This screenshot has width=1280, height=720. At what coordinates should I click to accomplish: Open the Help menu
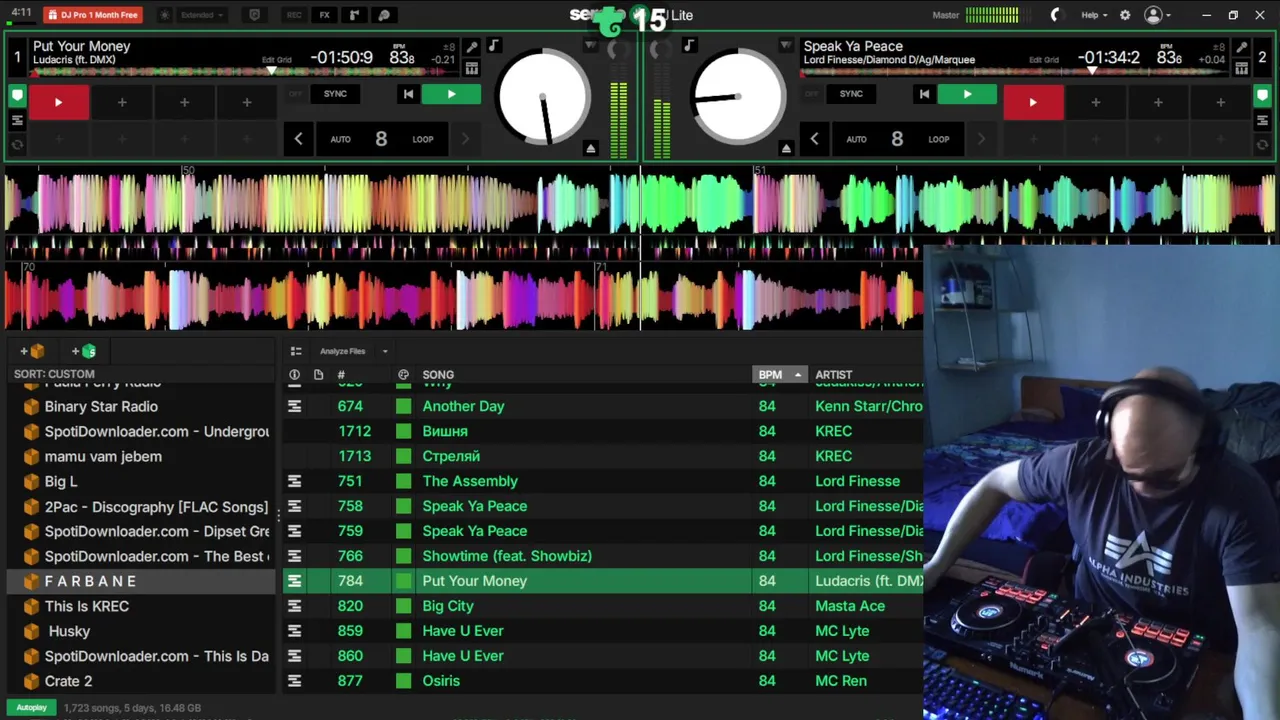(1094, 15)
